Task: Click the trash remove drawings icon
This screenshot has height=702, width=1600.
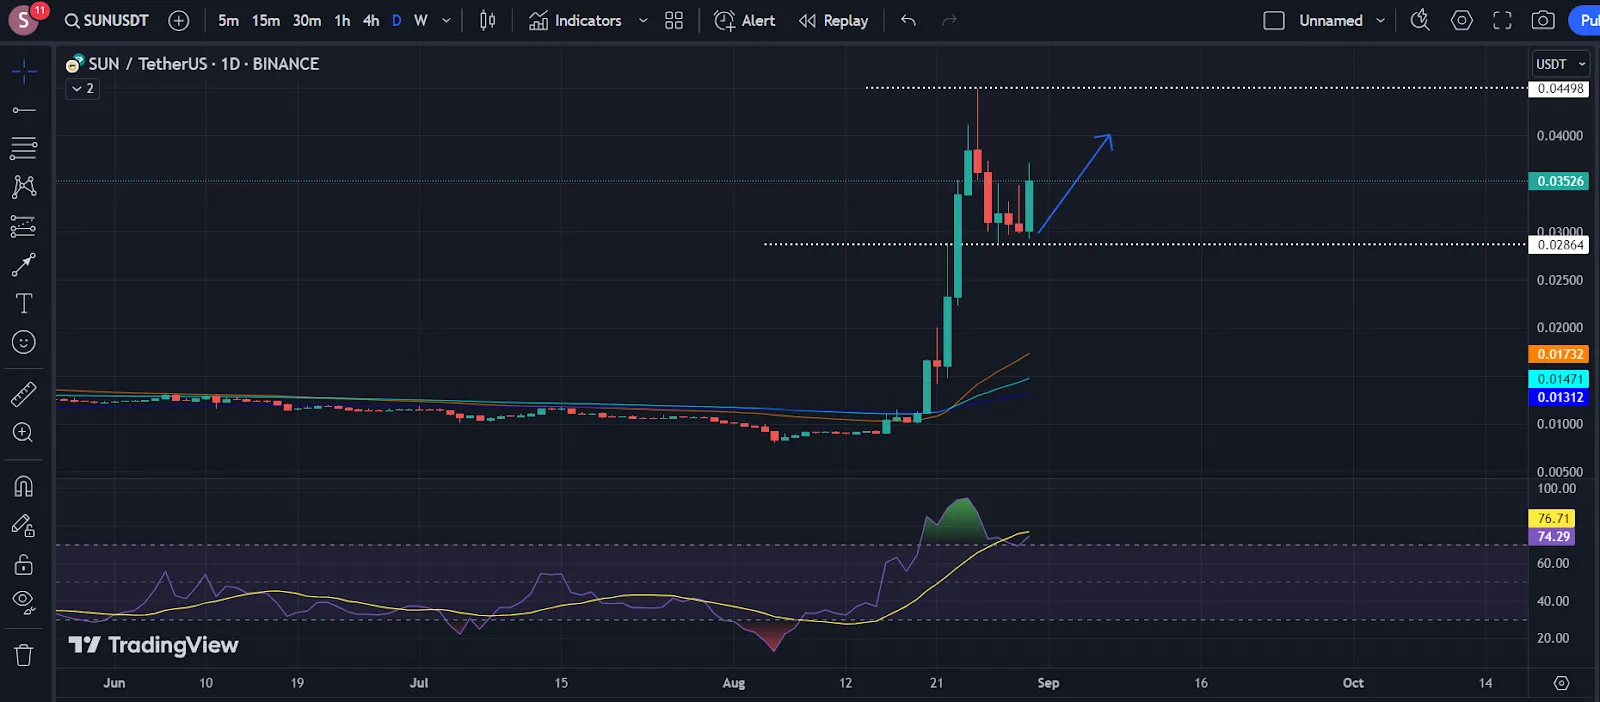Action: [x=23, y=655]
